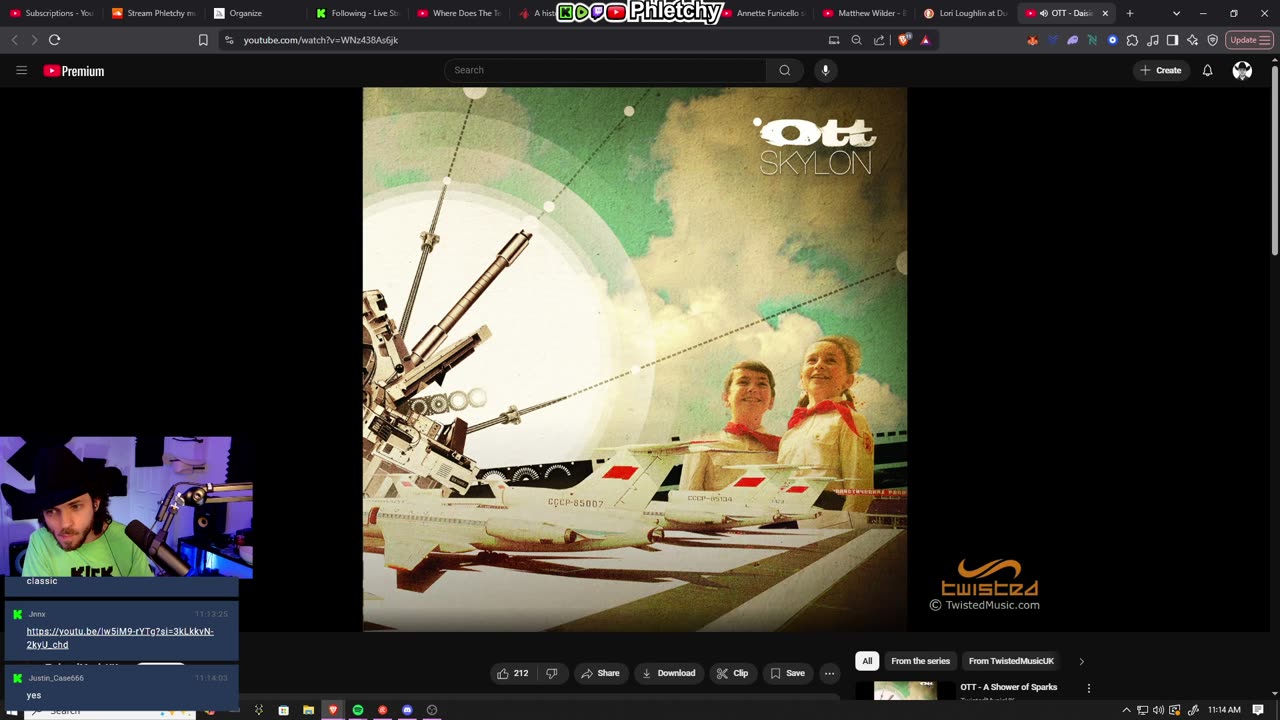Open the OTT - A Shower of Sparks title
Viewport: 1280px width, 720px height.
[x=1008, y=687]
